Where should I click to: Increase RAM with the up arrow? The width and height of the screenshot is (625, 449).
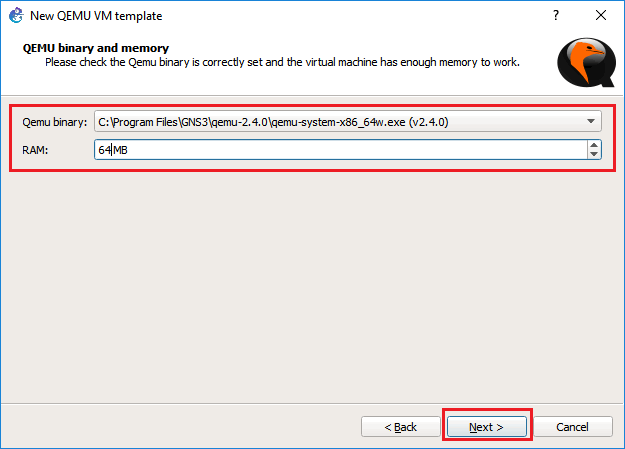[x=594, y=145]
